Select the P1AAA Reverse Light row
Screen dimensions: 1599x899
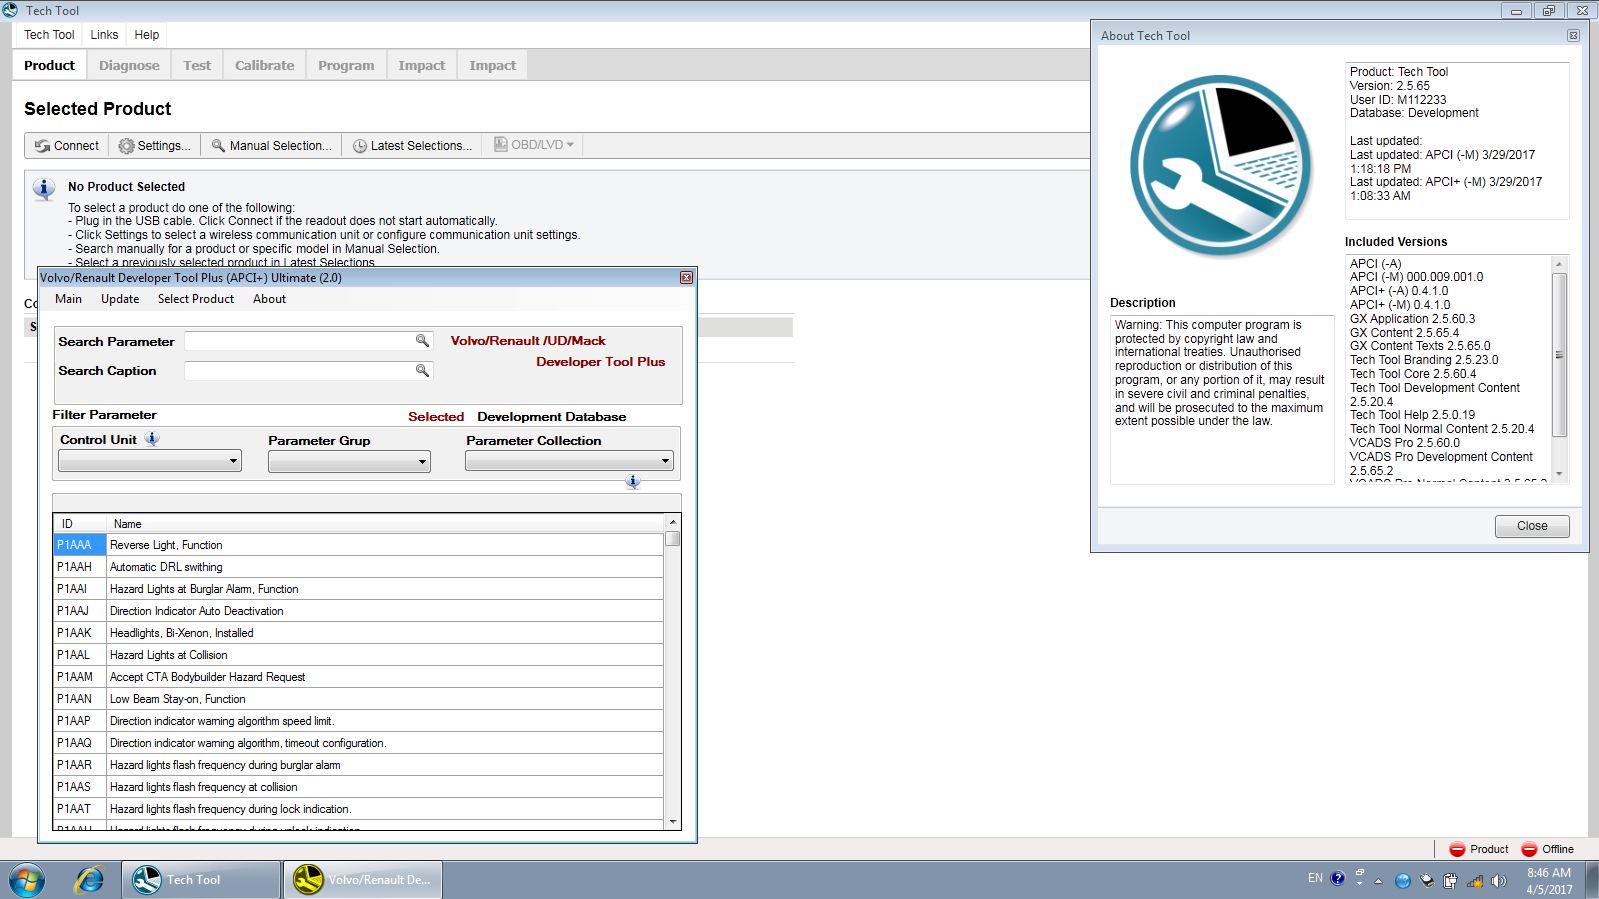tap(358, 545)
